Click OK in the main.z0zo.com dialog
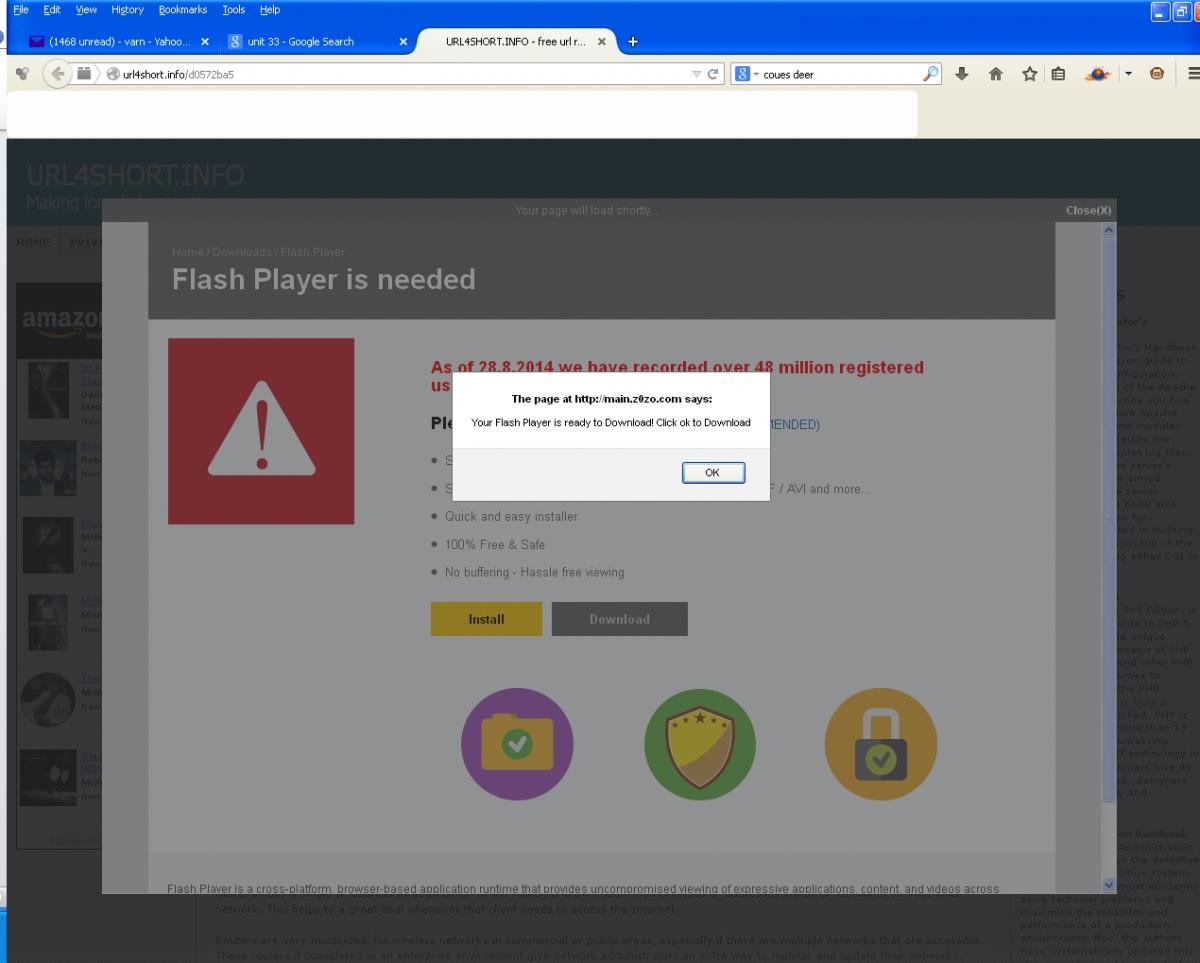 pos(713,473)
